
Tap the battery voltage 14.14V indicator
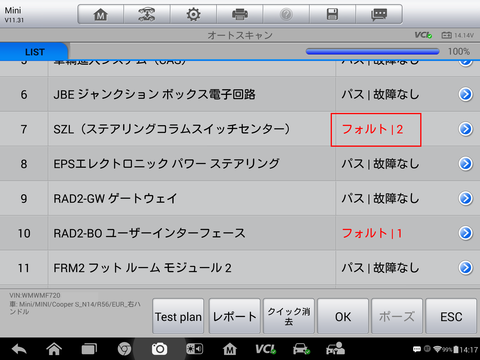tap(457, 35)
